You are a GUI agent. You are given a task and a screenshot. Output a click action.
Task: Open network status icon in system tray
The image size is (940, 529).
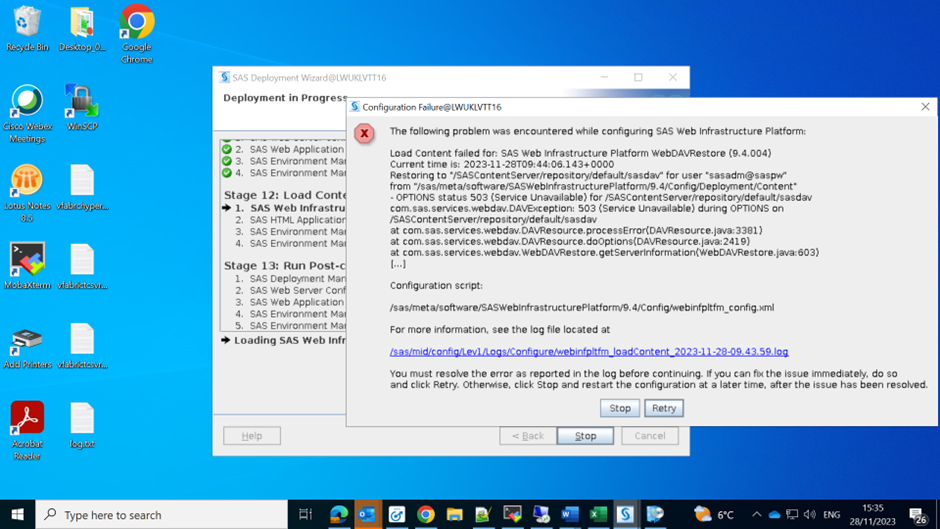click(792, 515)
